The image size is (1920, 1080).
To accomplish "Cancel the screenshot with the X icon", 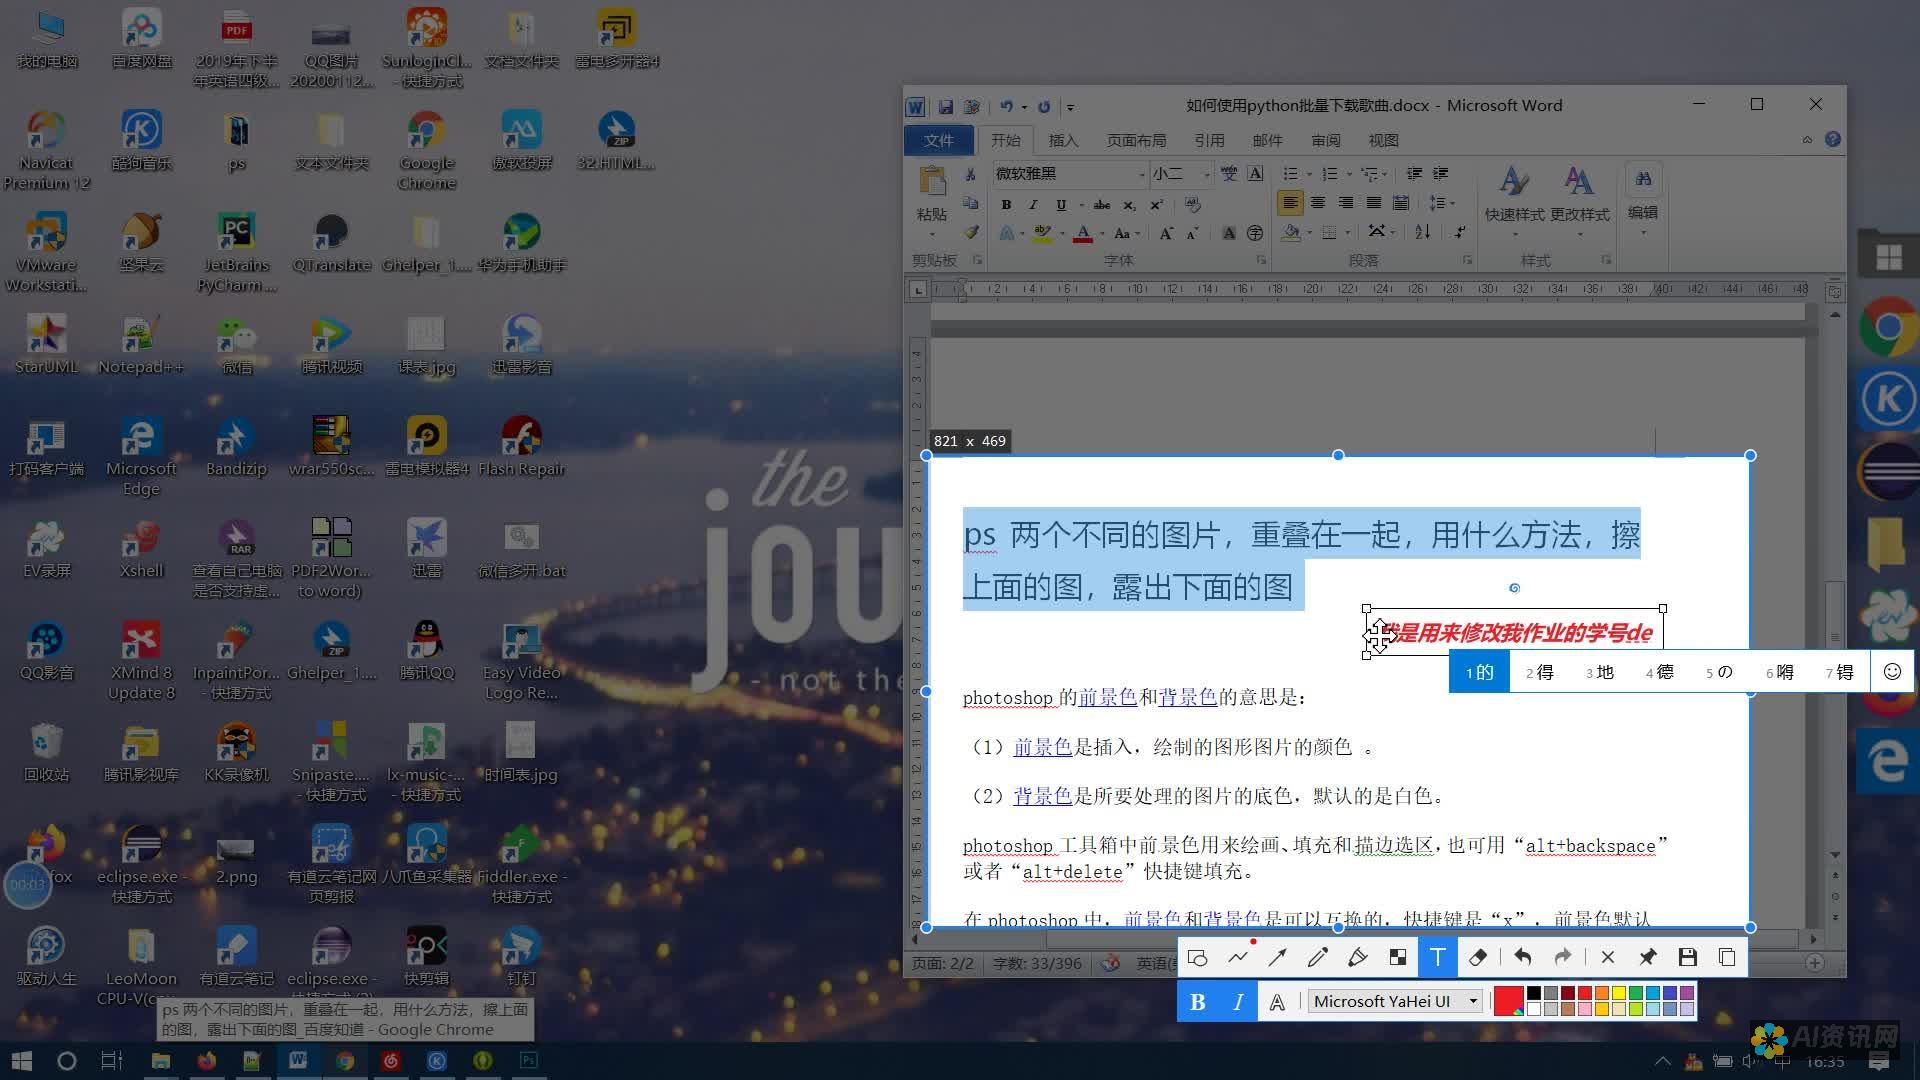I will (x=1607, y=958).
